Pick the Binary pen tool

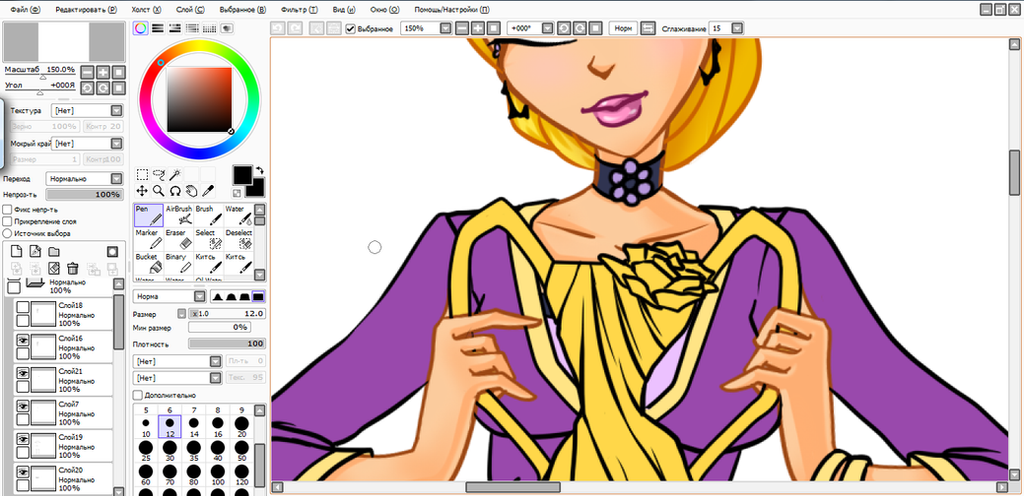[178, 263]
